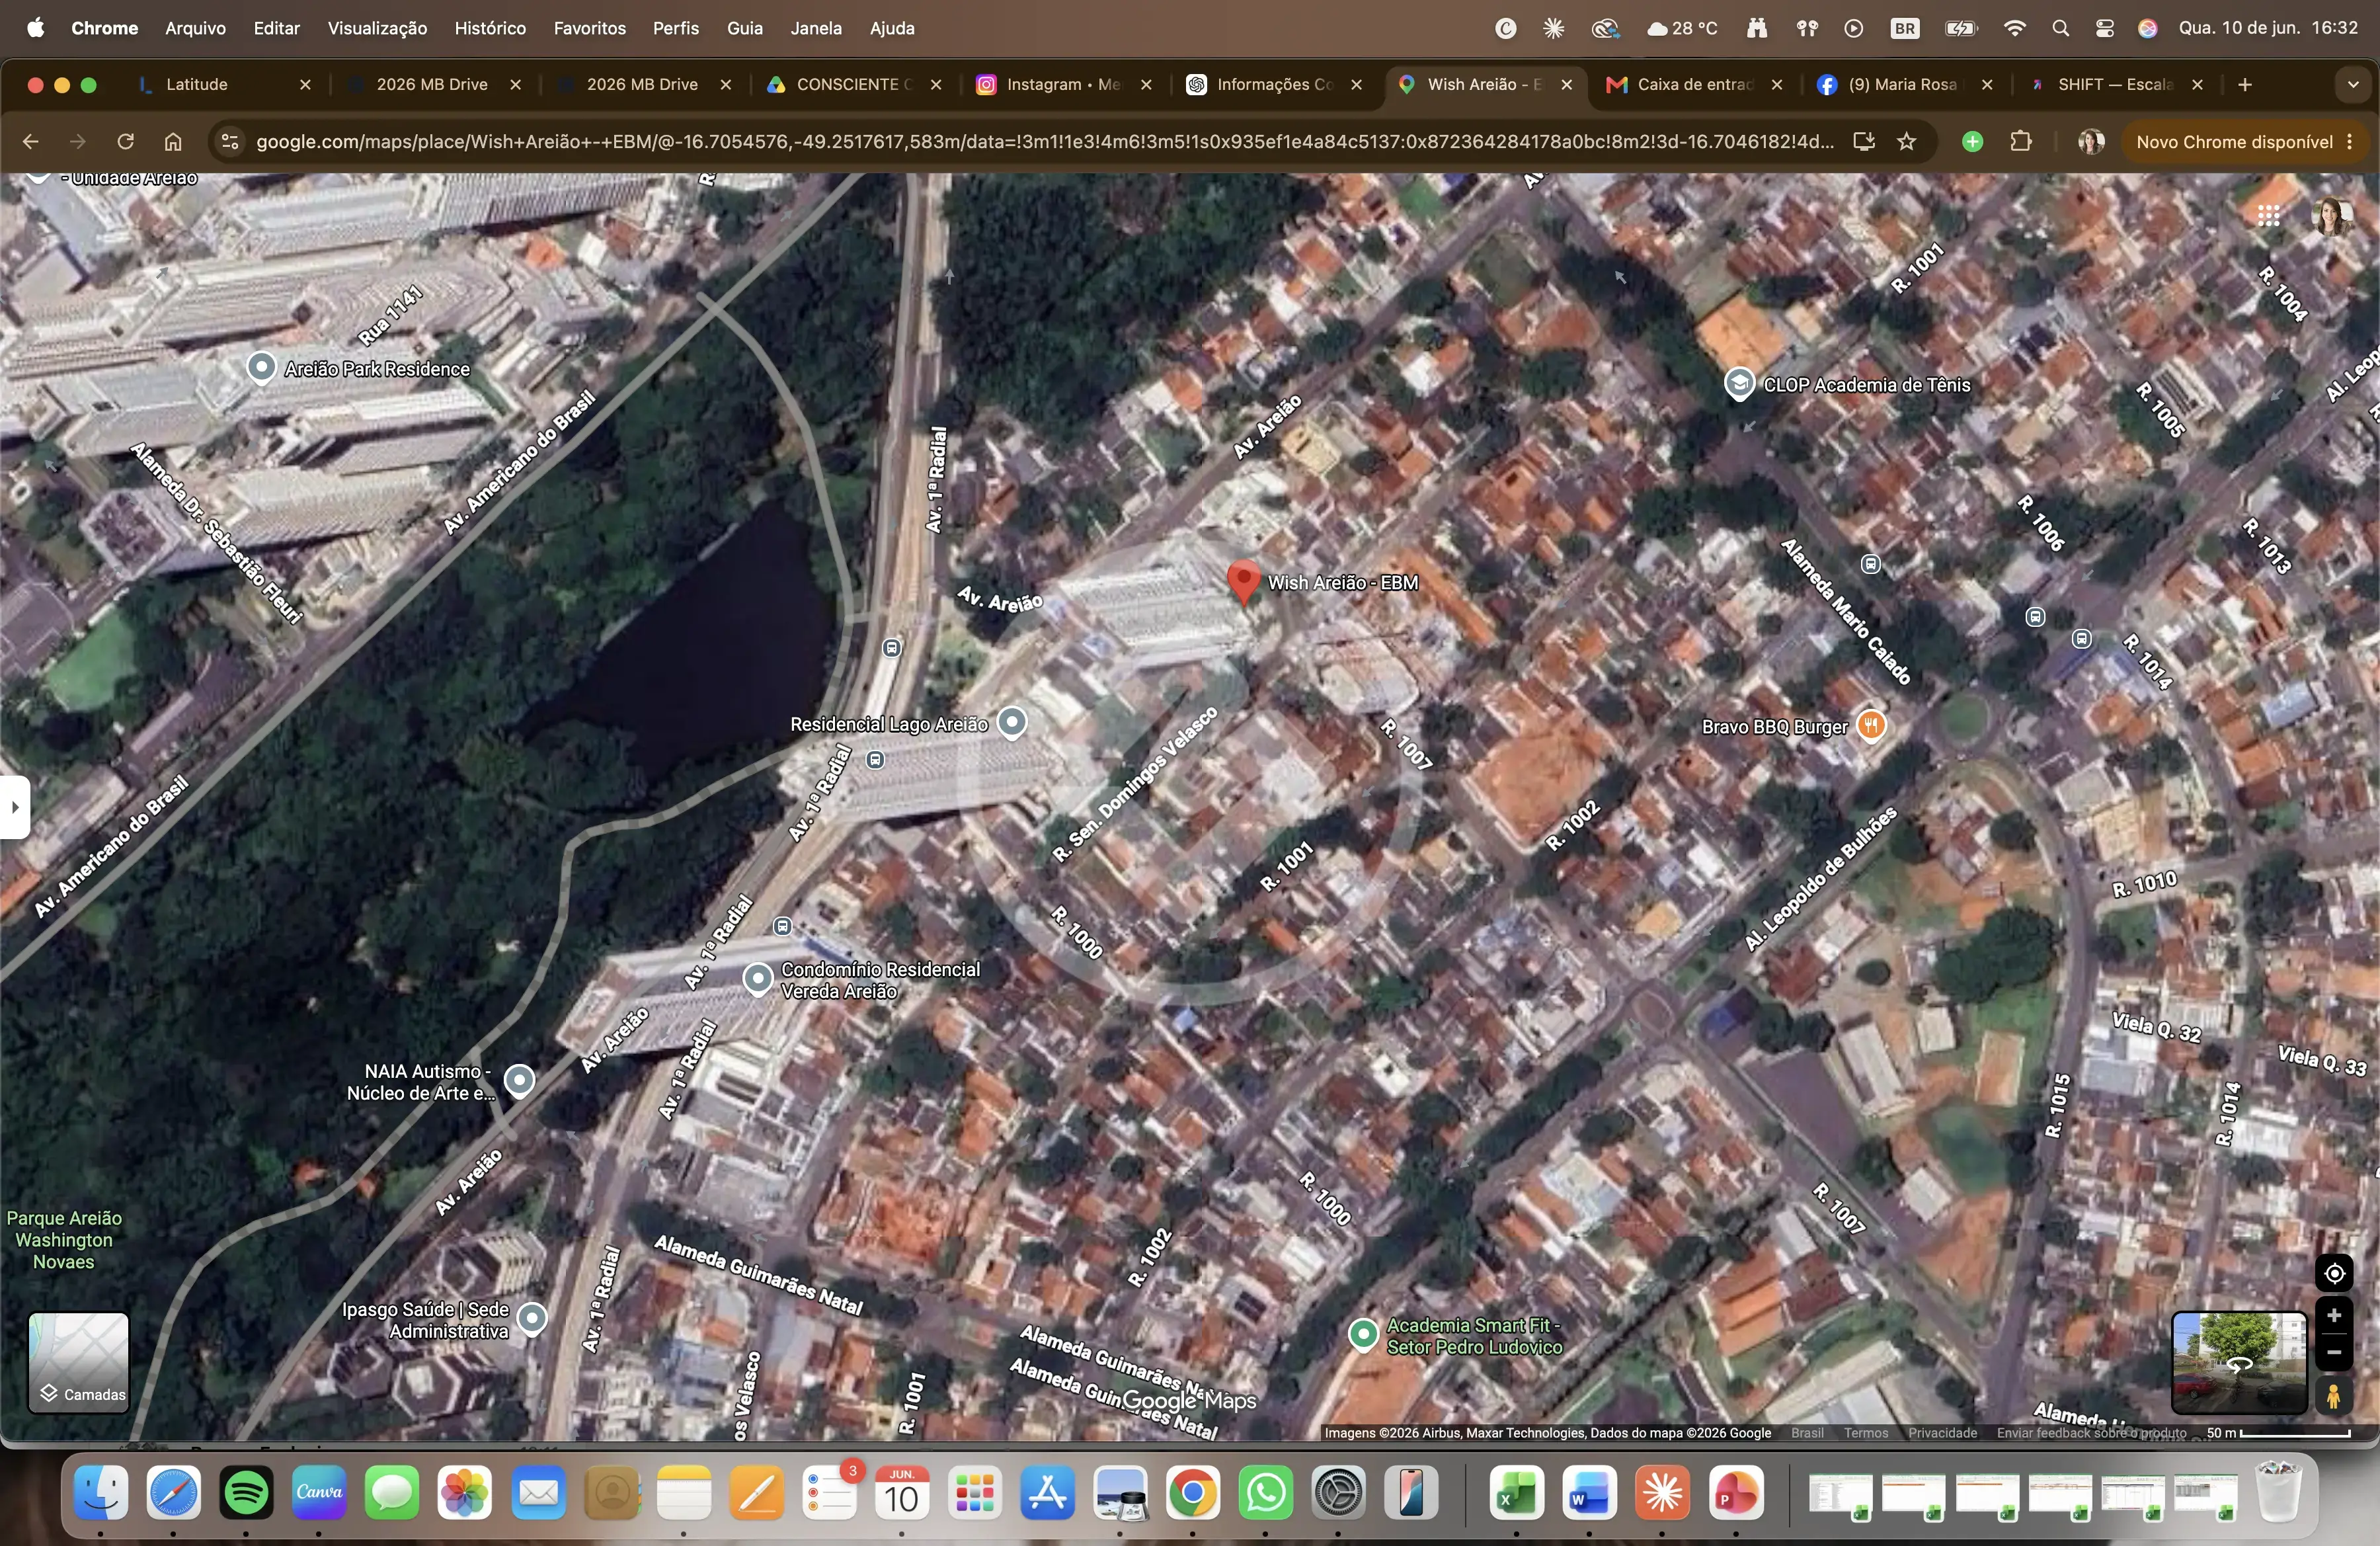Click Academia Smart Fit green marker

1363,1334
